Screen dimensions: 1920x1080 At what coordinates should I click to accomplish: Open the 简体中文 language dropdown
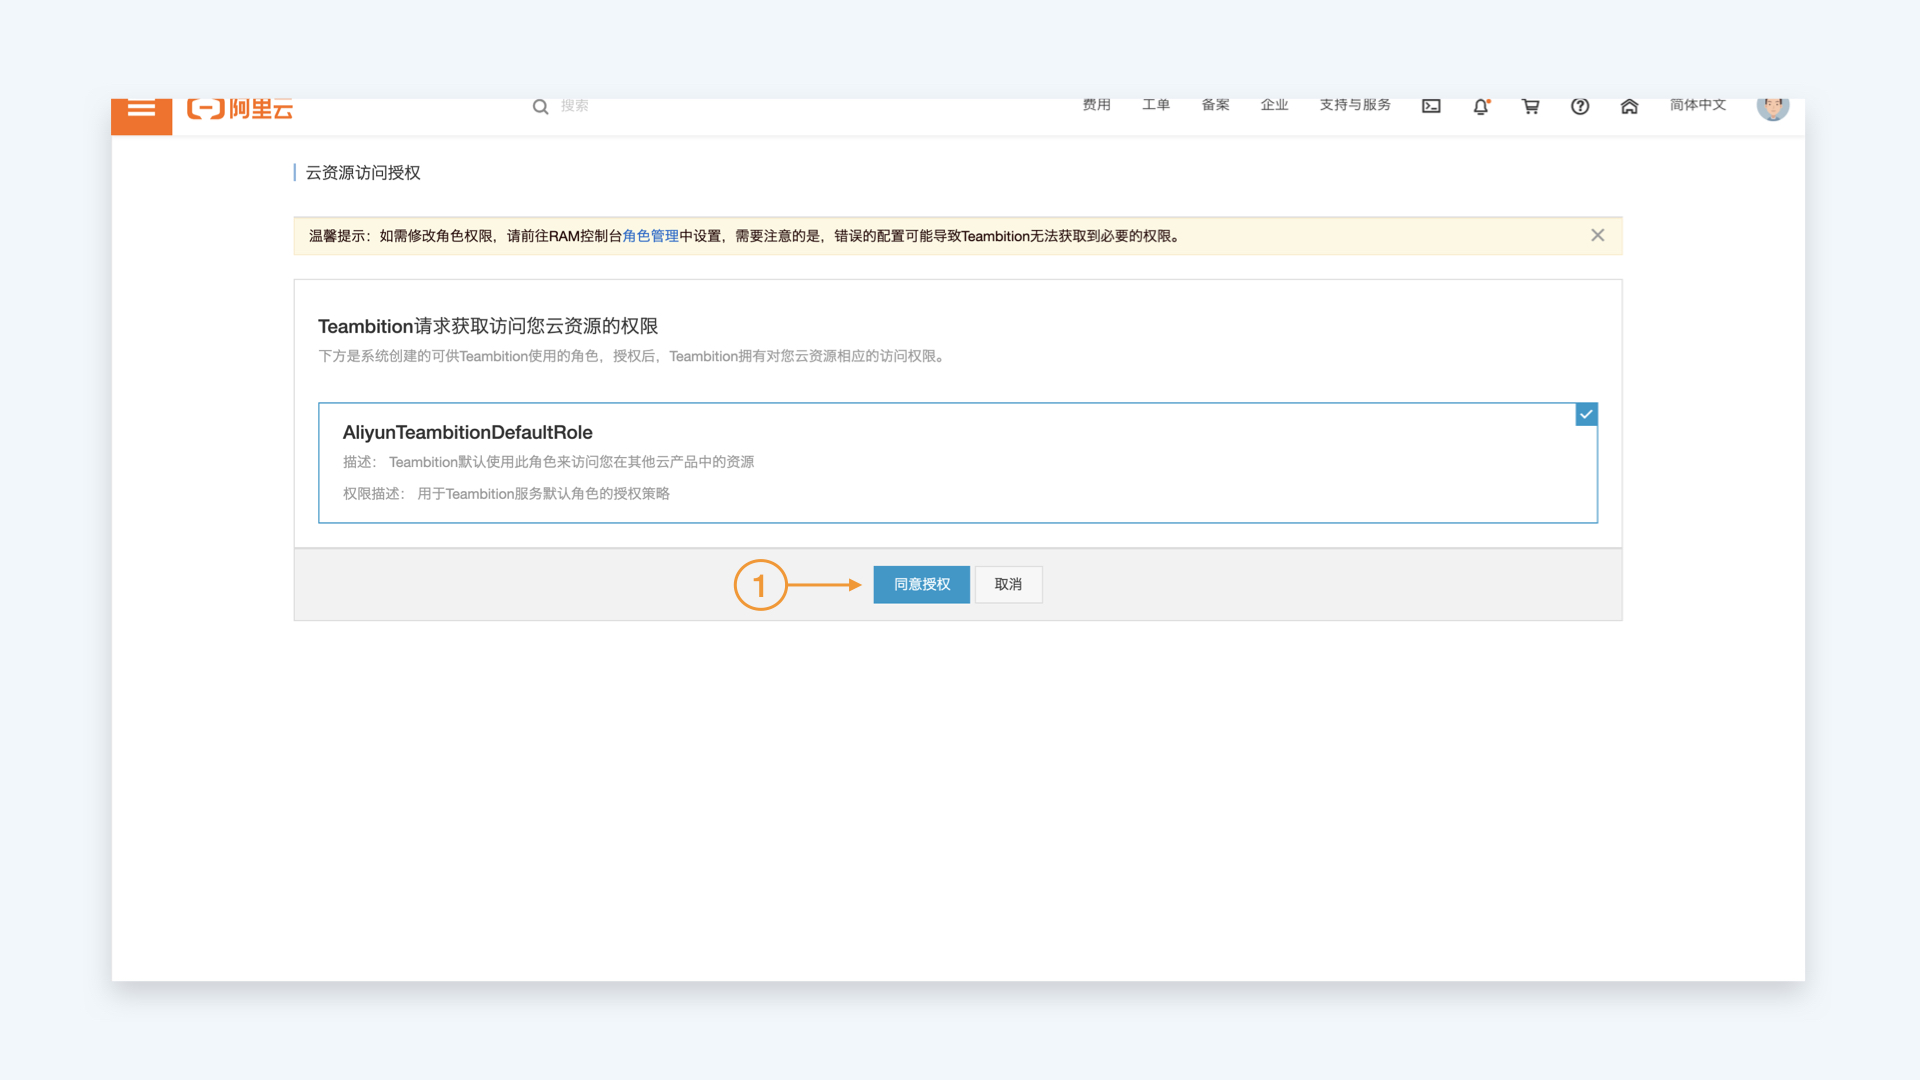1698,105
